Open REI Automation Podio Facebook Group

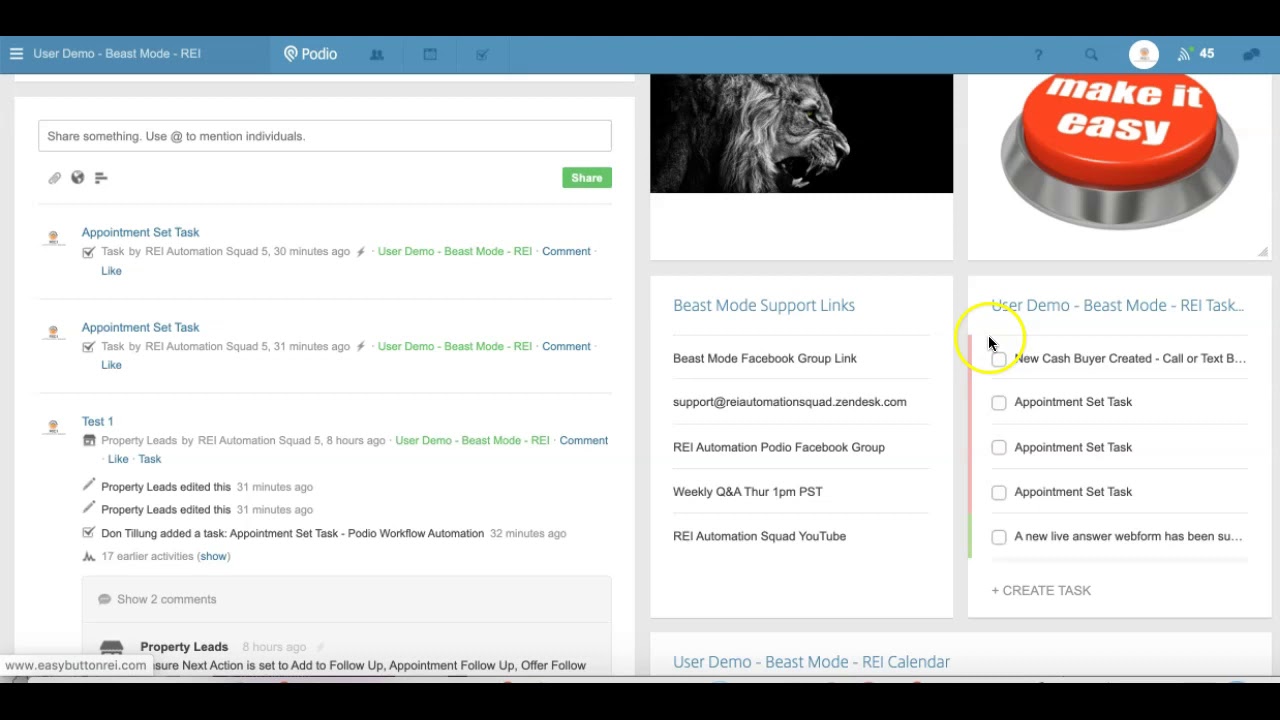coord(779,447)
